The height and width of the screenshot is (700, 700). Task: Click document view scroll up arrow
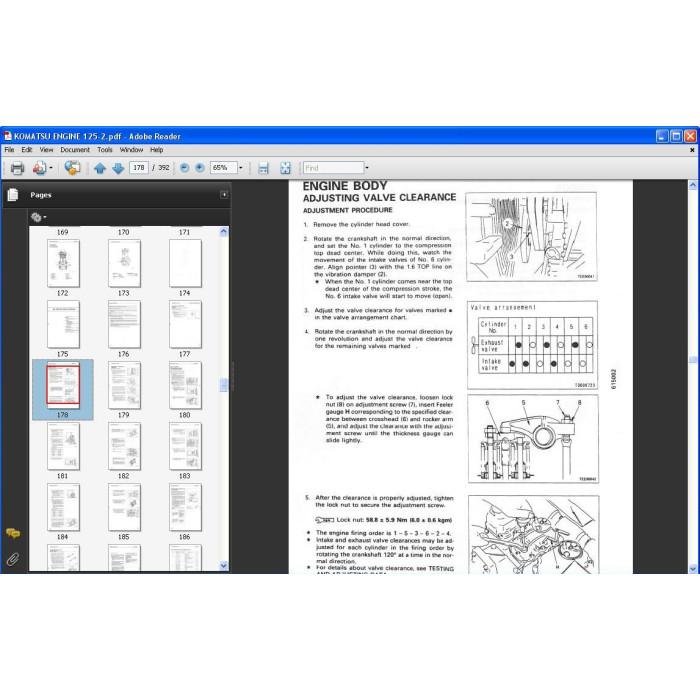pos(692,184)
